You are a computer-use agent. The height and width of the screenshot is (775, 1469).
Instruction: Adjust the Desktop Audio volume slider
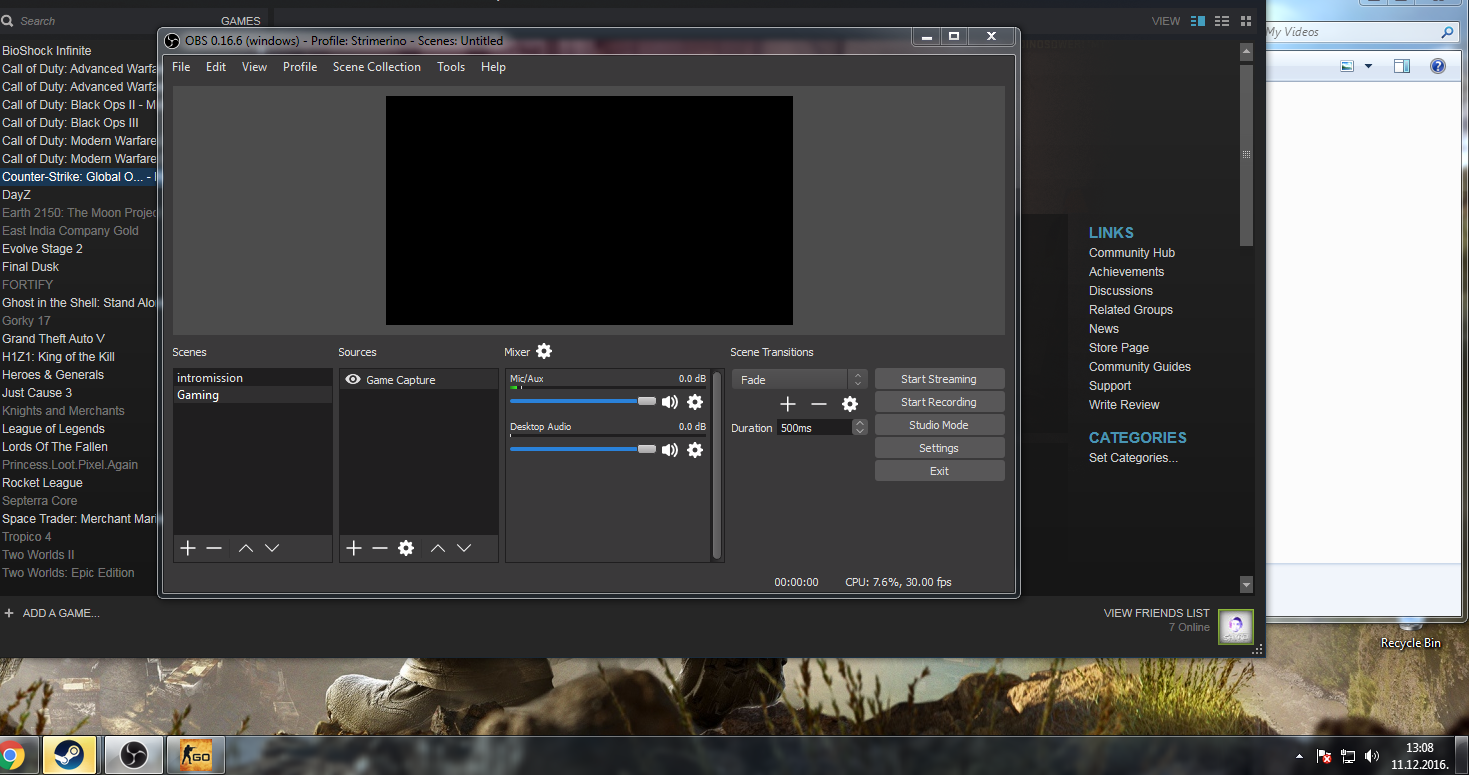(583, 449)
